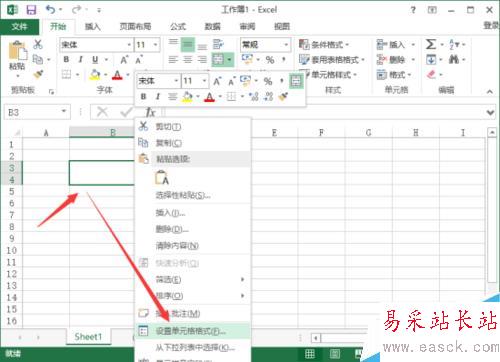Image resolution: width=500 pixels, height=362 pixels.
Task: Switch to the 数据 ribbon tab
Action: pos(212,27)
